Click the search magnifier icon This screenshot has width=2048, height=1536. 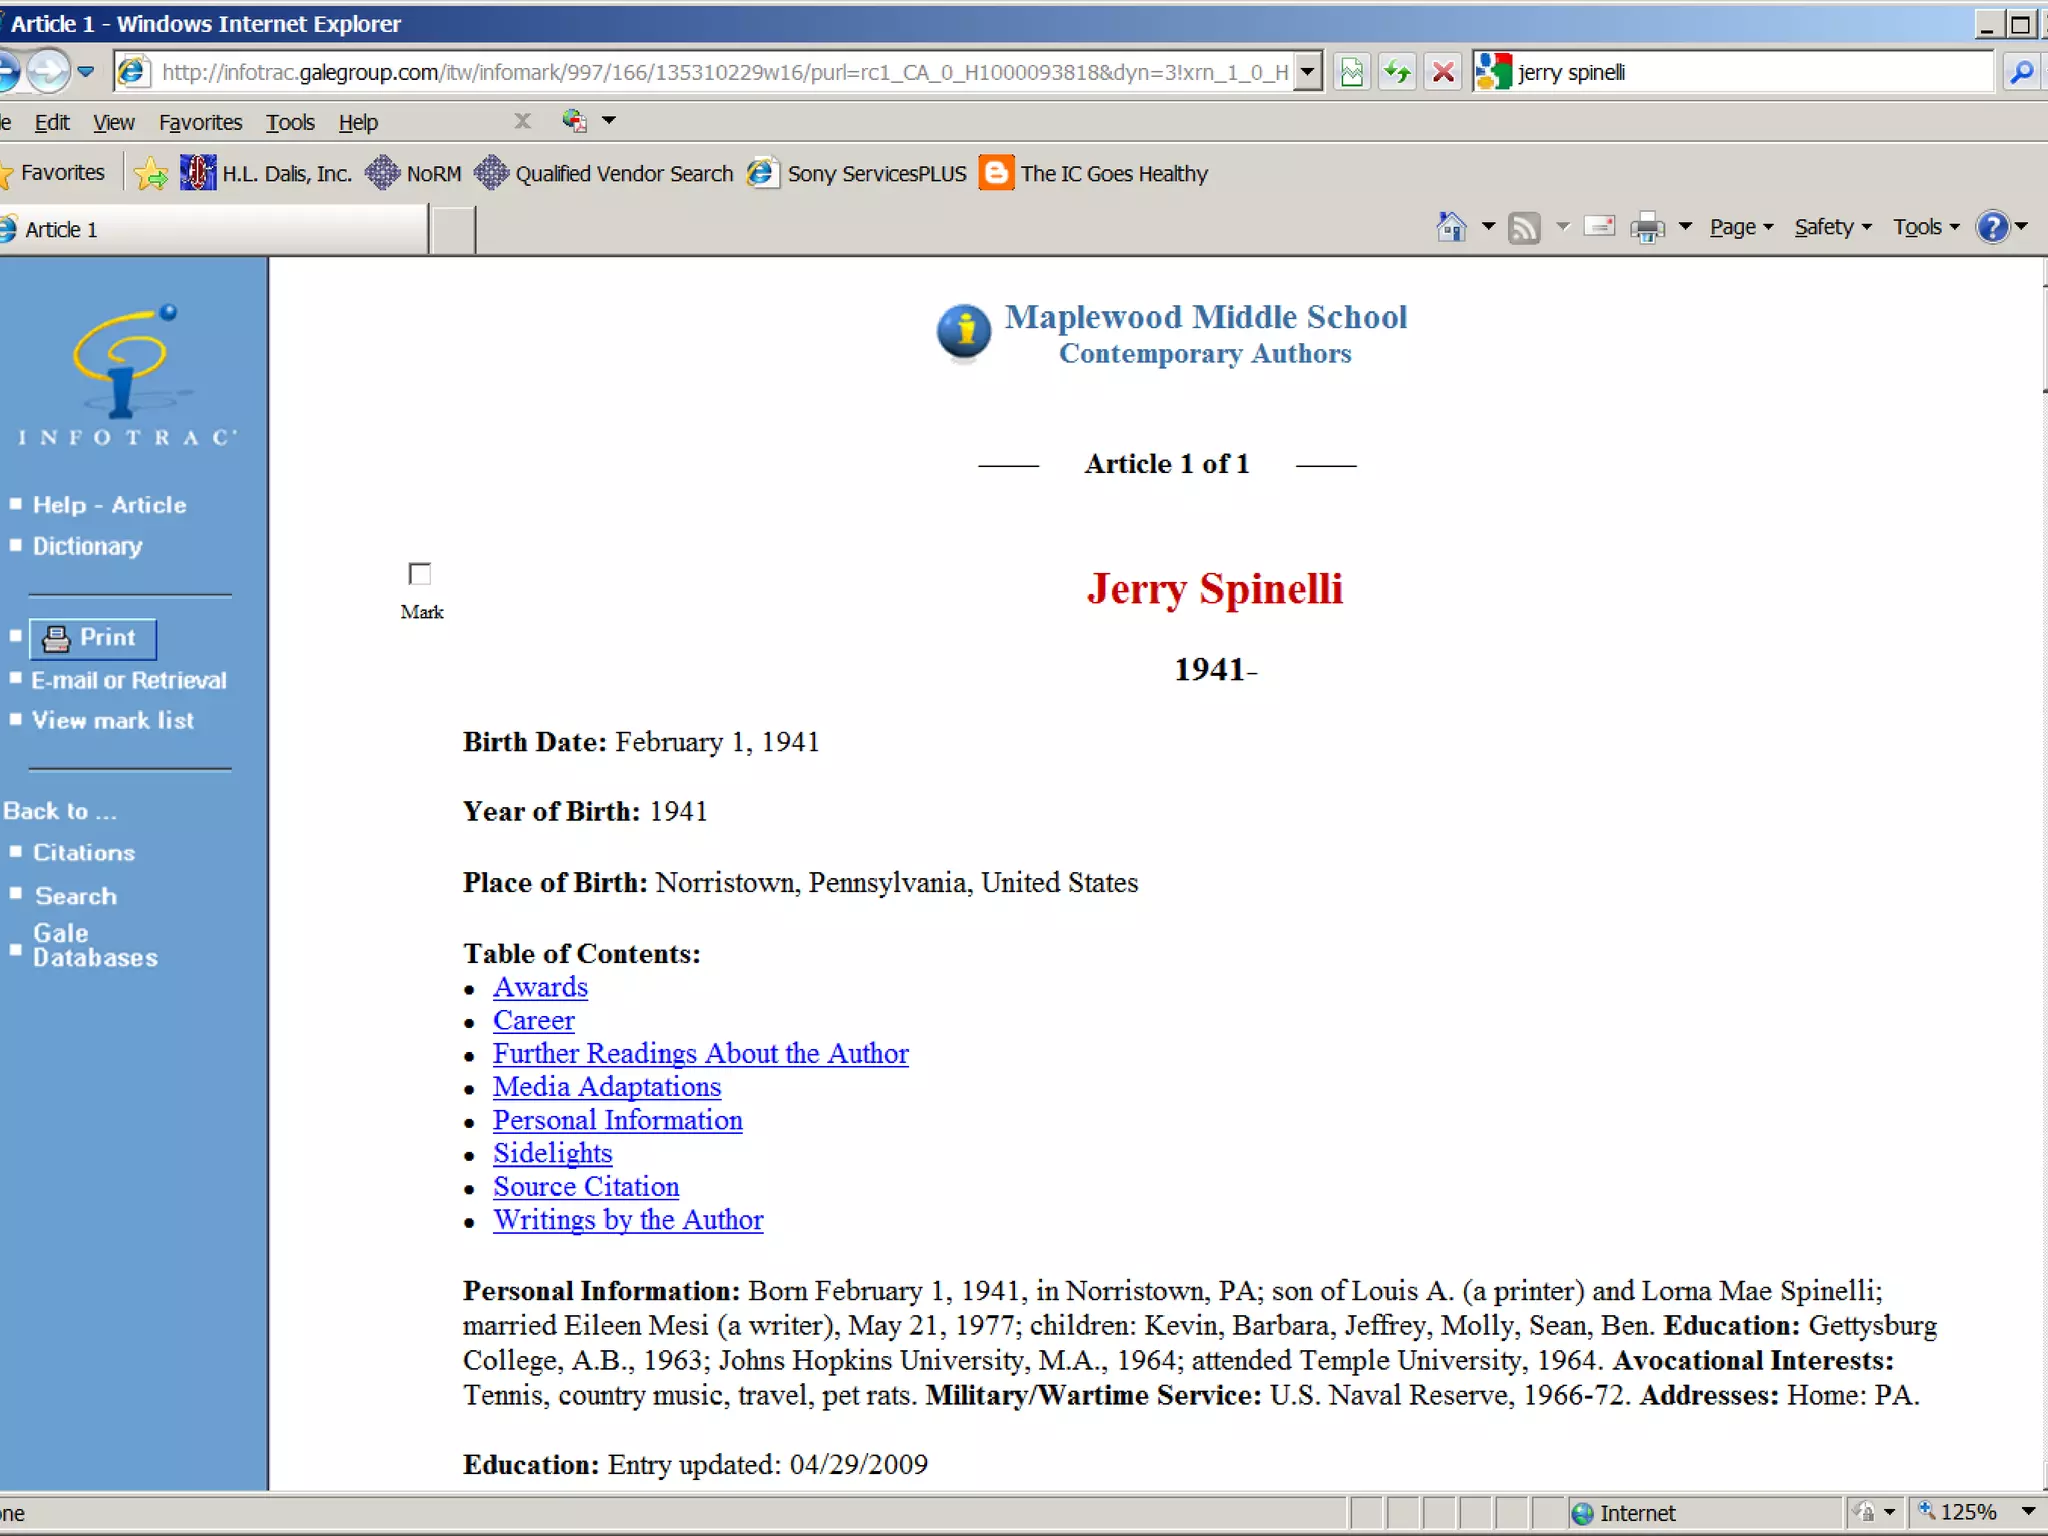pyautogui.click(x=2021, y=72)
